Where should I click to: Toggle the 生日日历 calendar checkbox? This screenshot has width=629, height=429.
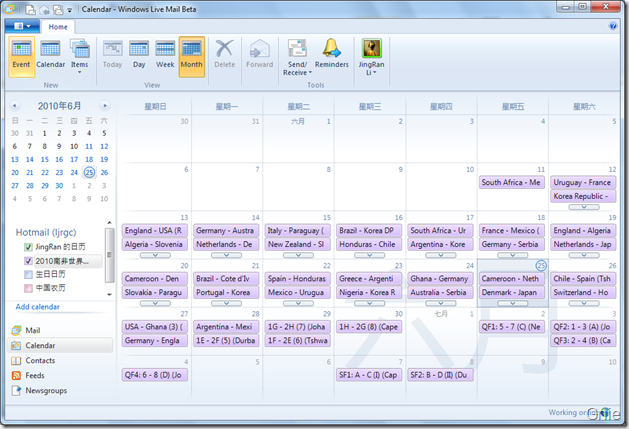[x=28, y=275]
